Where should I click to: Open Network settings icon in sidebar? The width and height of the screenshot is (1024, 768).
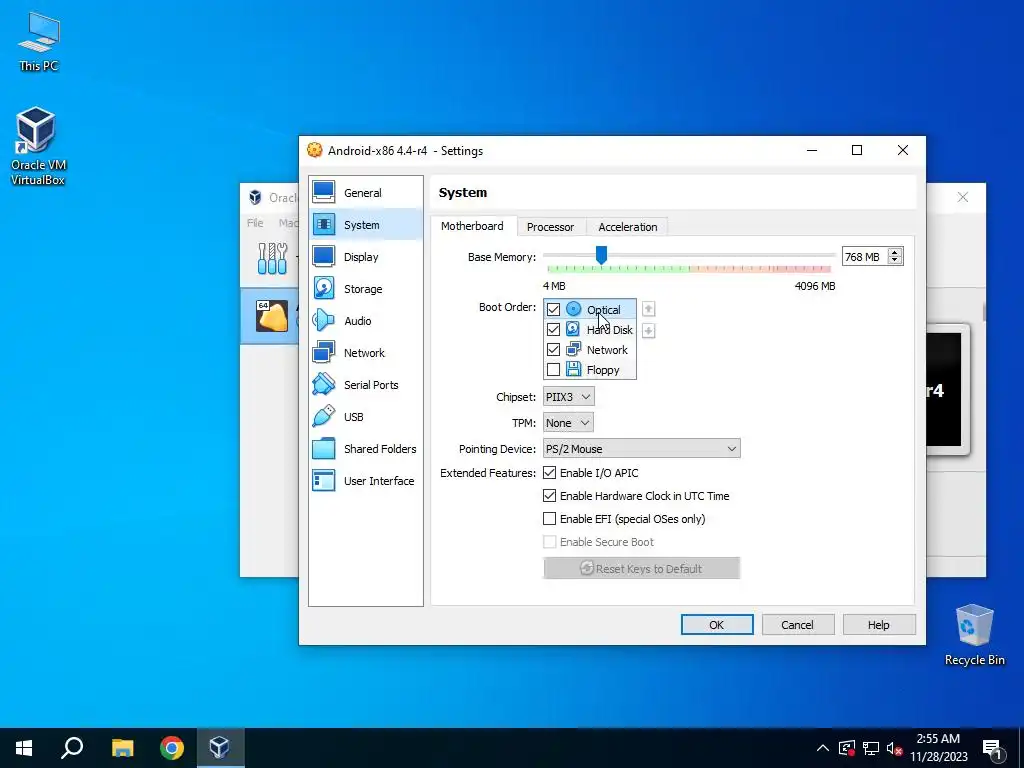[323, 352]
